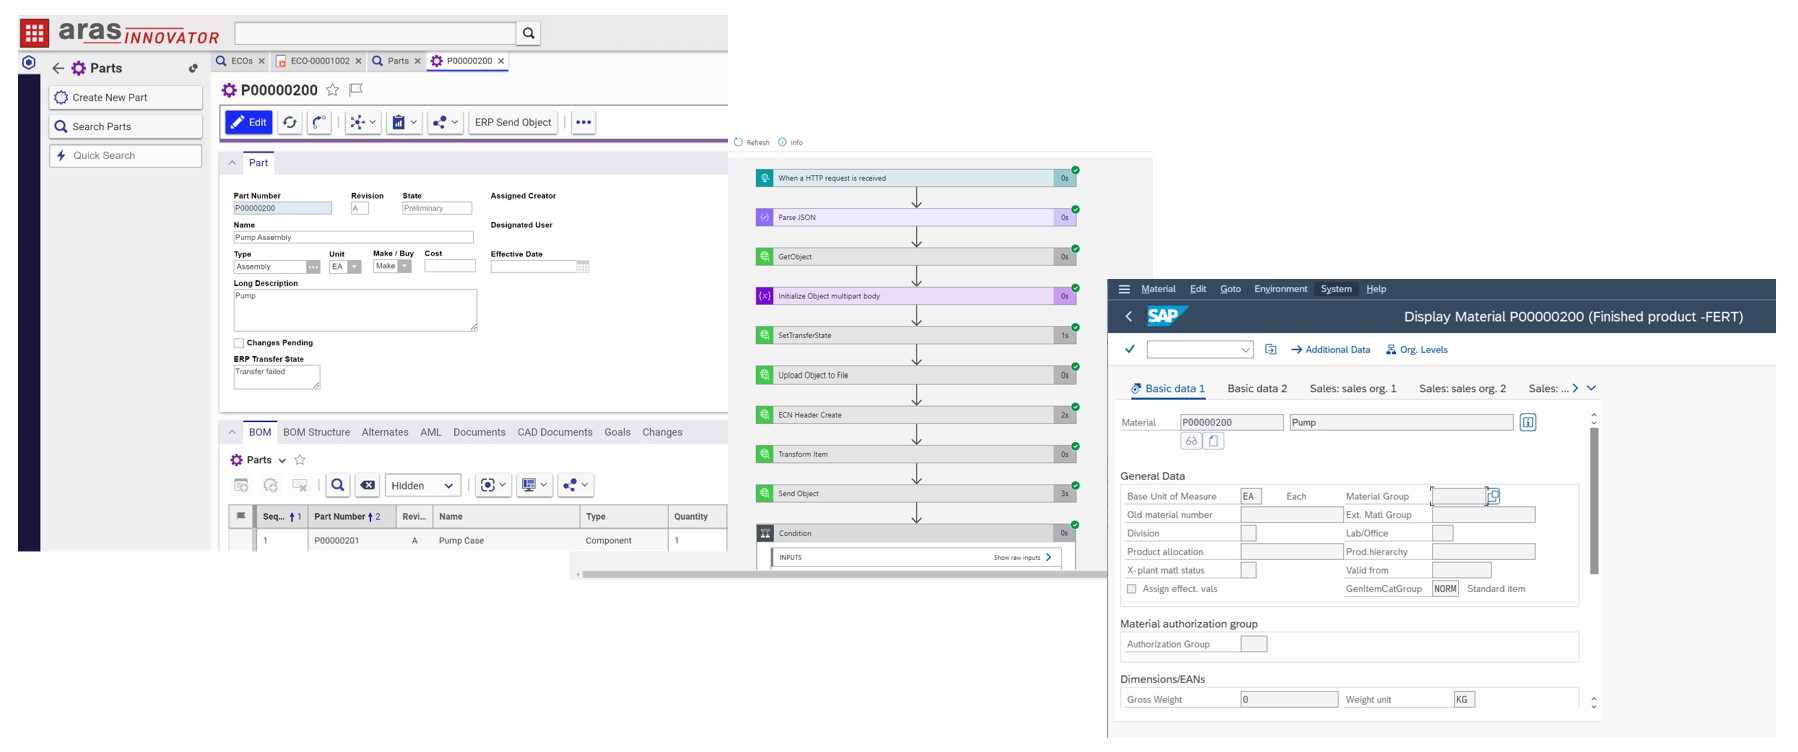Click the curved arrow promote icon in toolbar
The height and width of the screenshot is (752, 1798).
[319, 122]
